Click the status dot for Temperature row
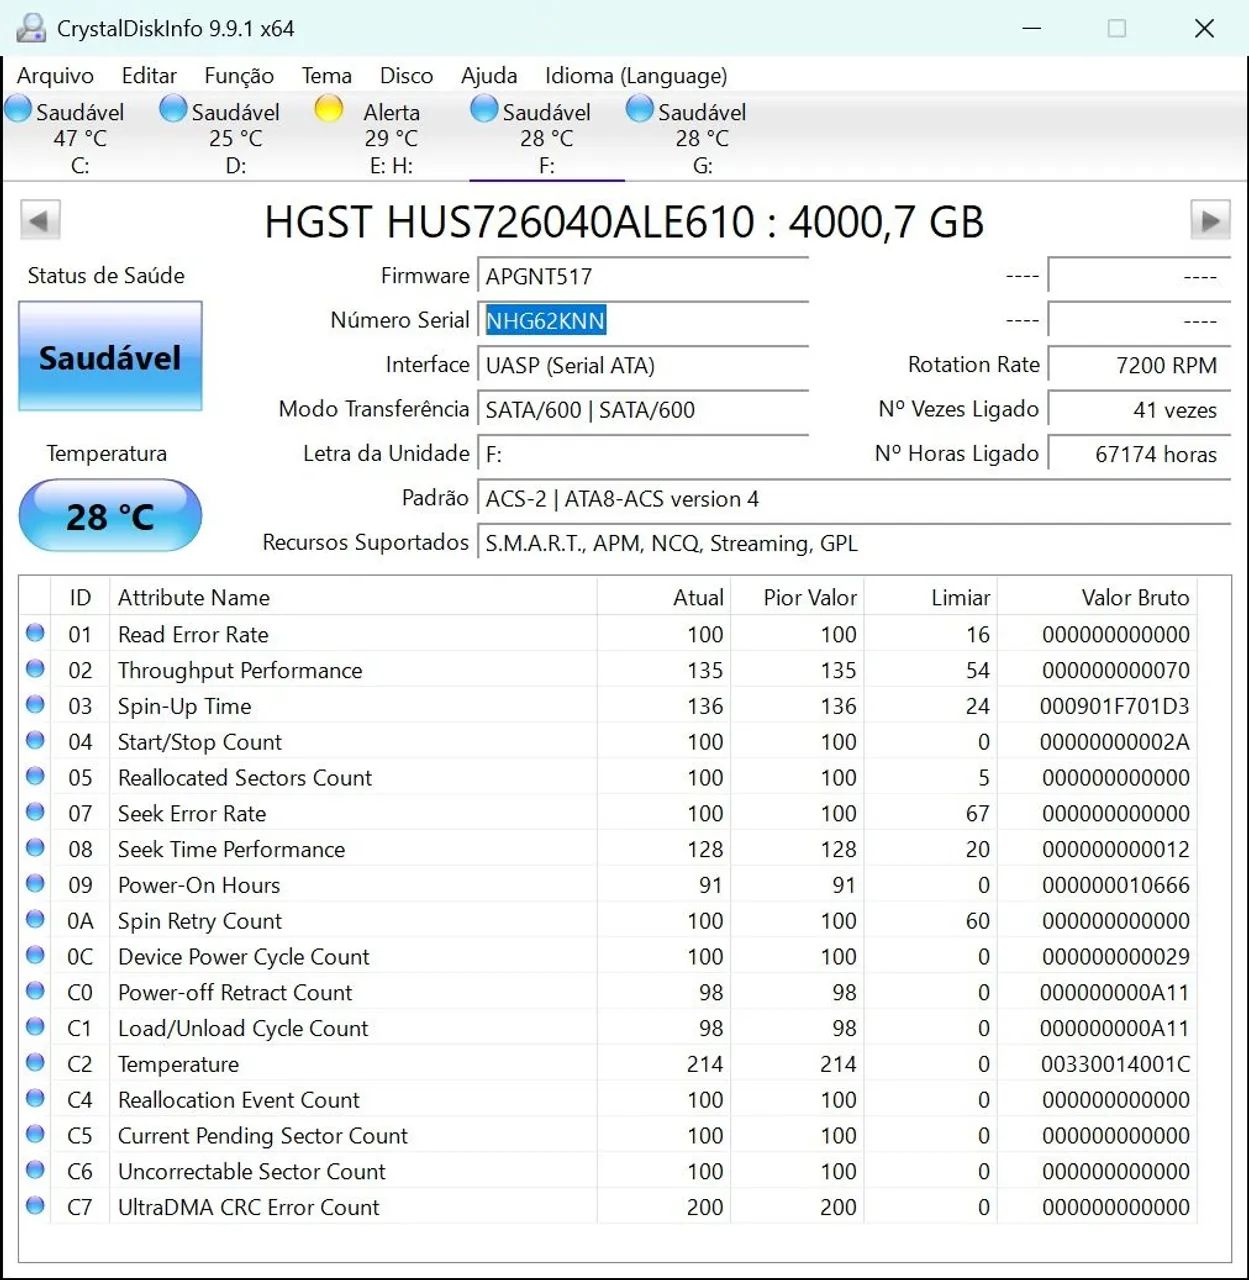 [35, 1063]
